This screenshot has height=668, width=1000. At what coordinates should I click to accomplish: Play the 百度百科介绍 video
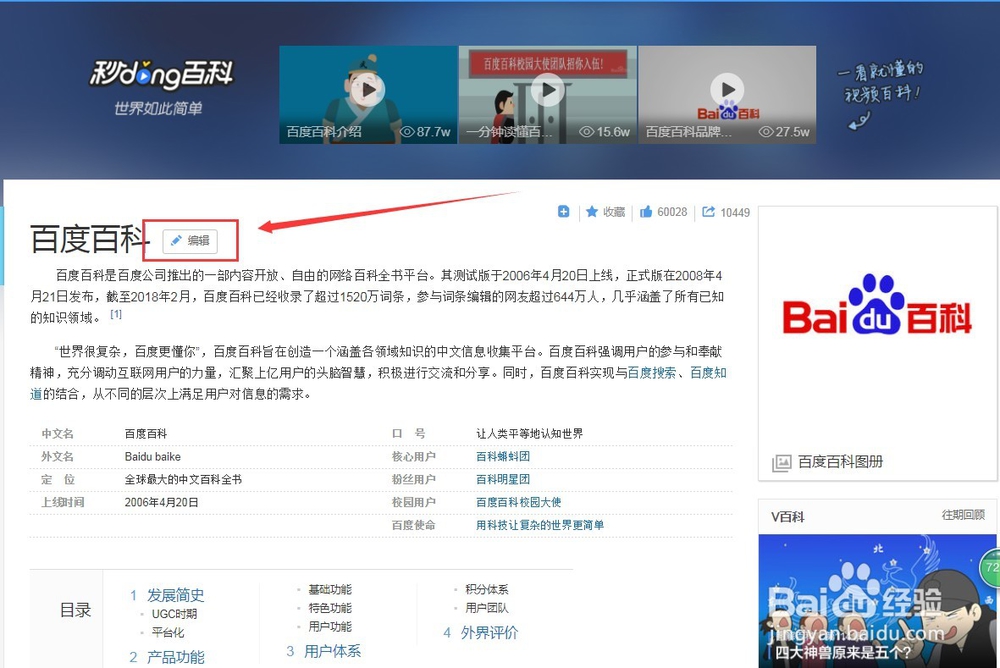368,90
